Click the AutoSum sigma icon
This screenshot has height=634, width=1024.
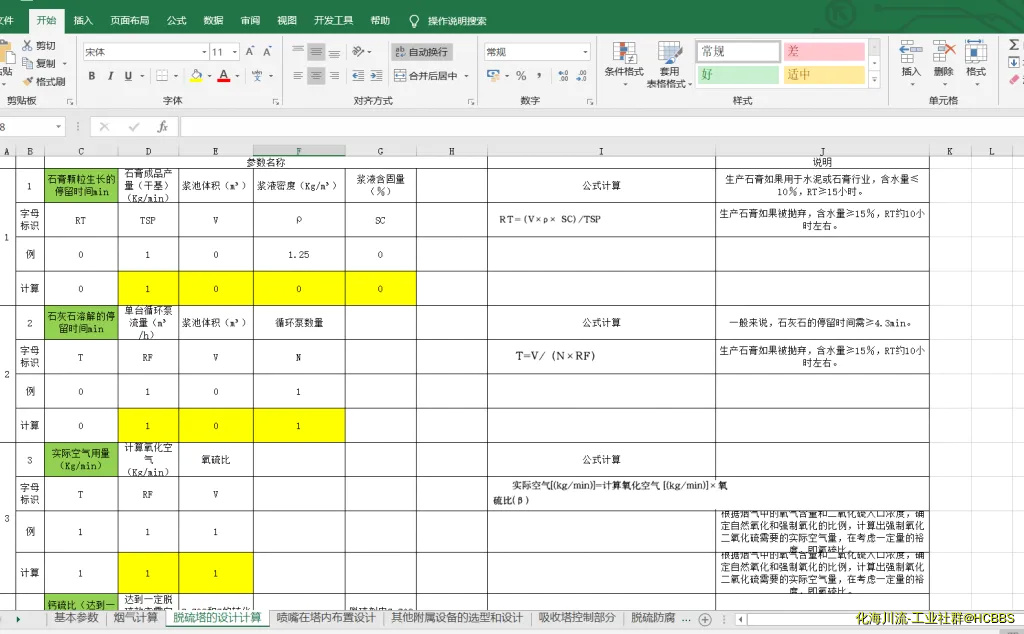[x=1014, y=44]
